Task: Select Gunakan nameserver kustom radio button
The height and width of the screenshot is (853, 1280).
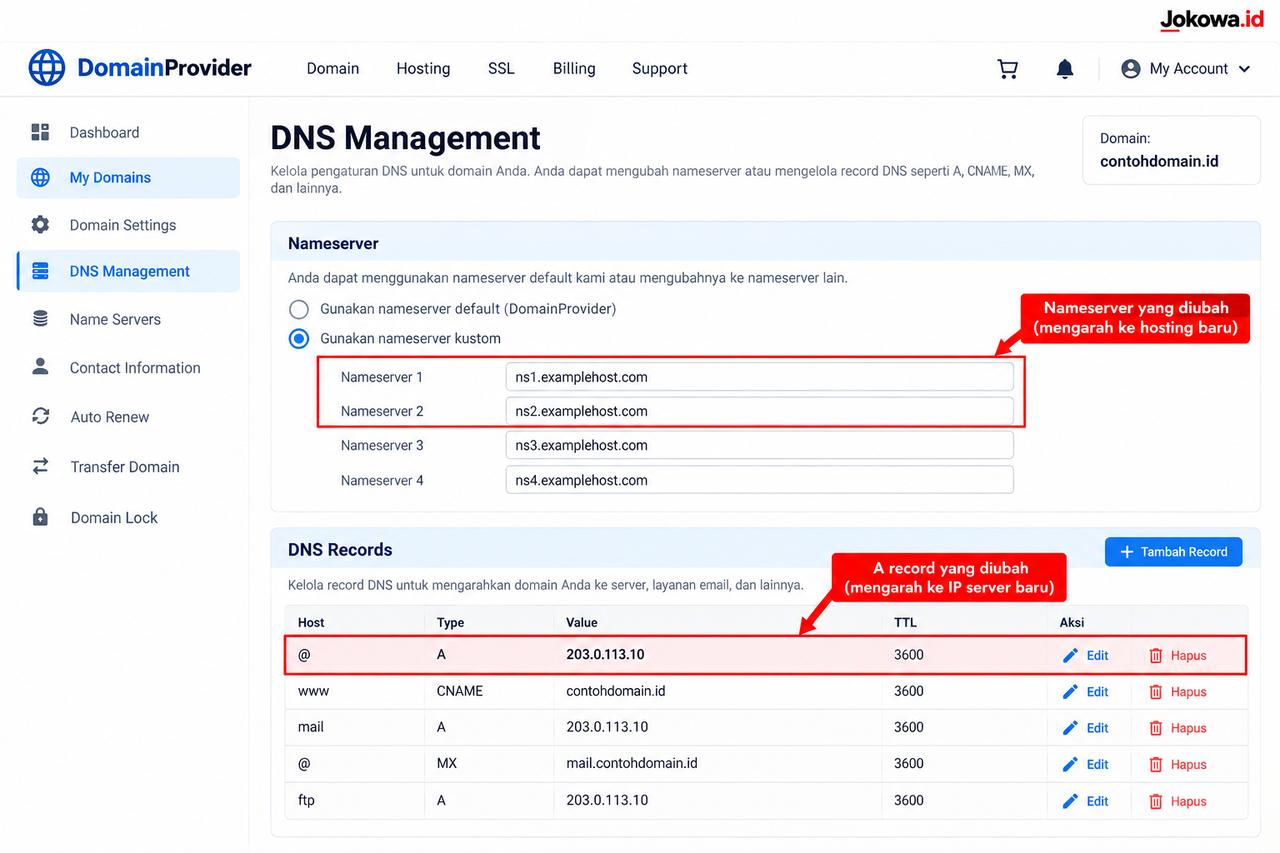Action: 299,339
